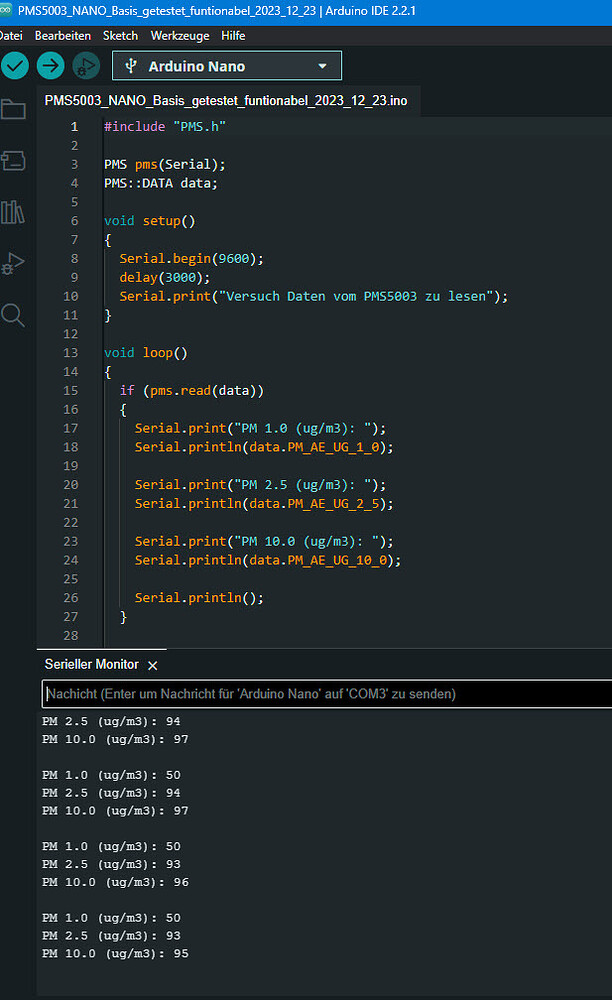Open the Debug sidebar panel
Screen dimensions: 612x1000
pos(13,264)
